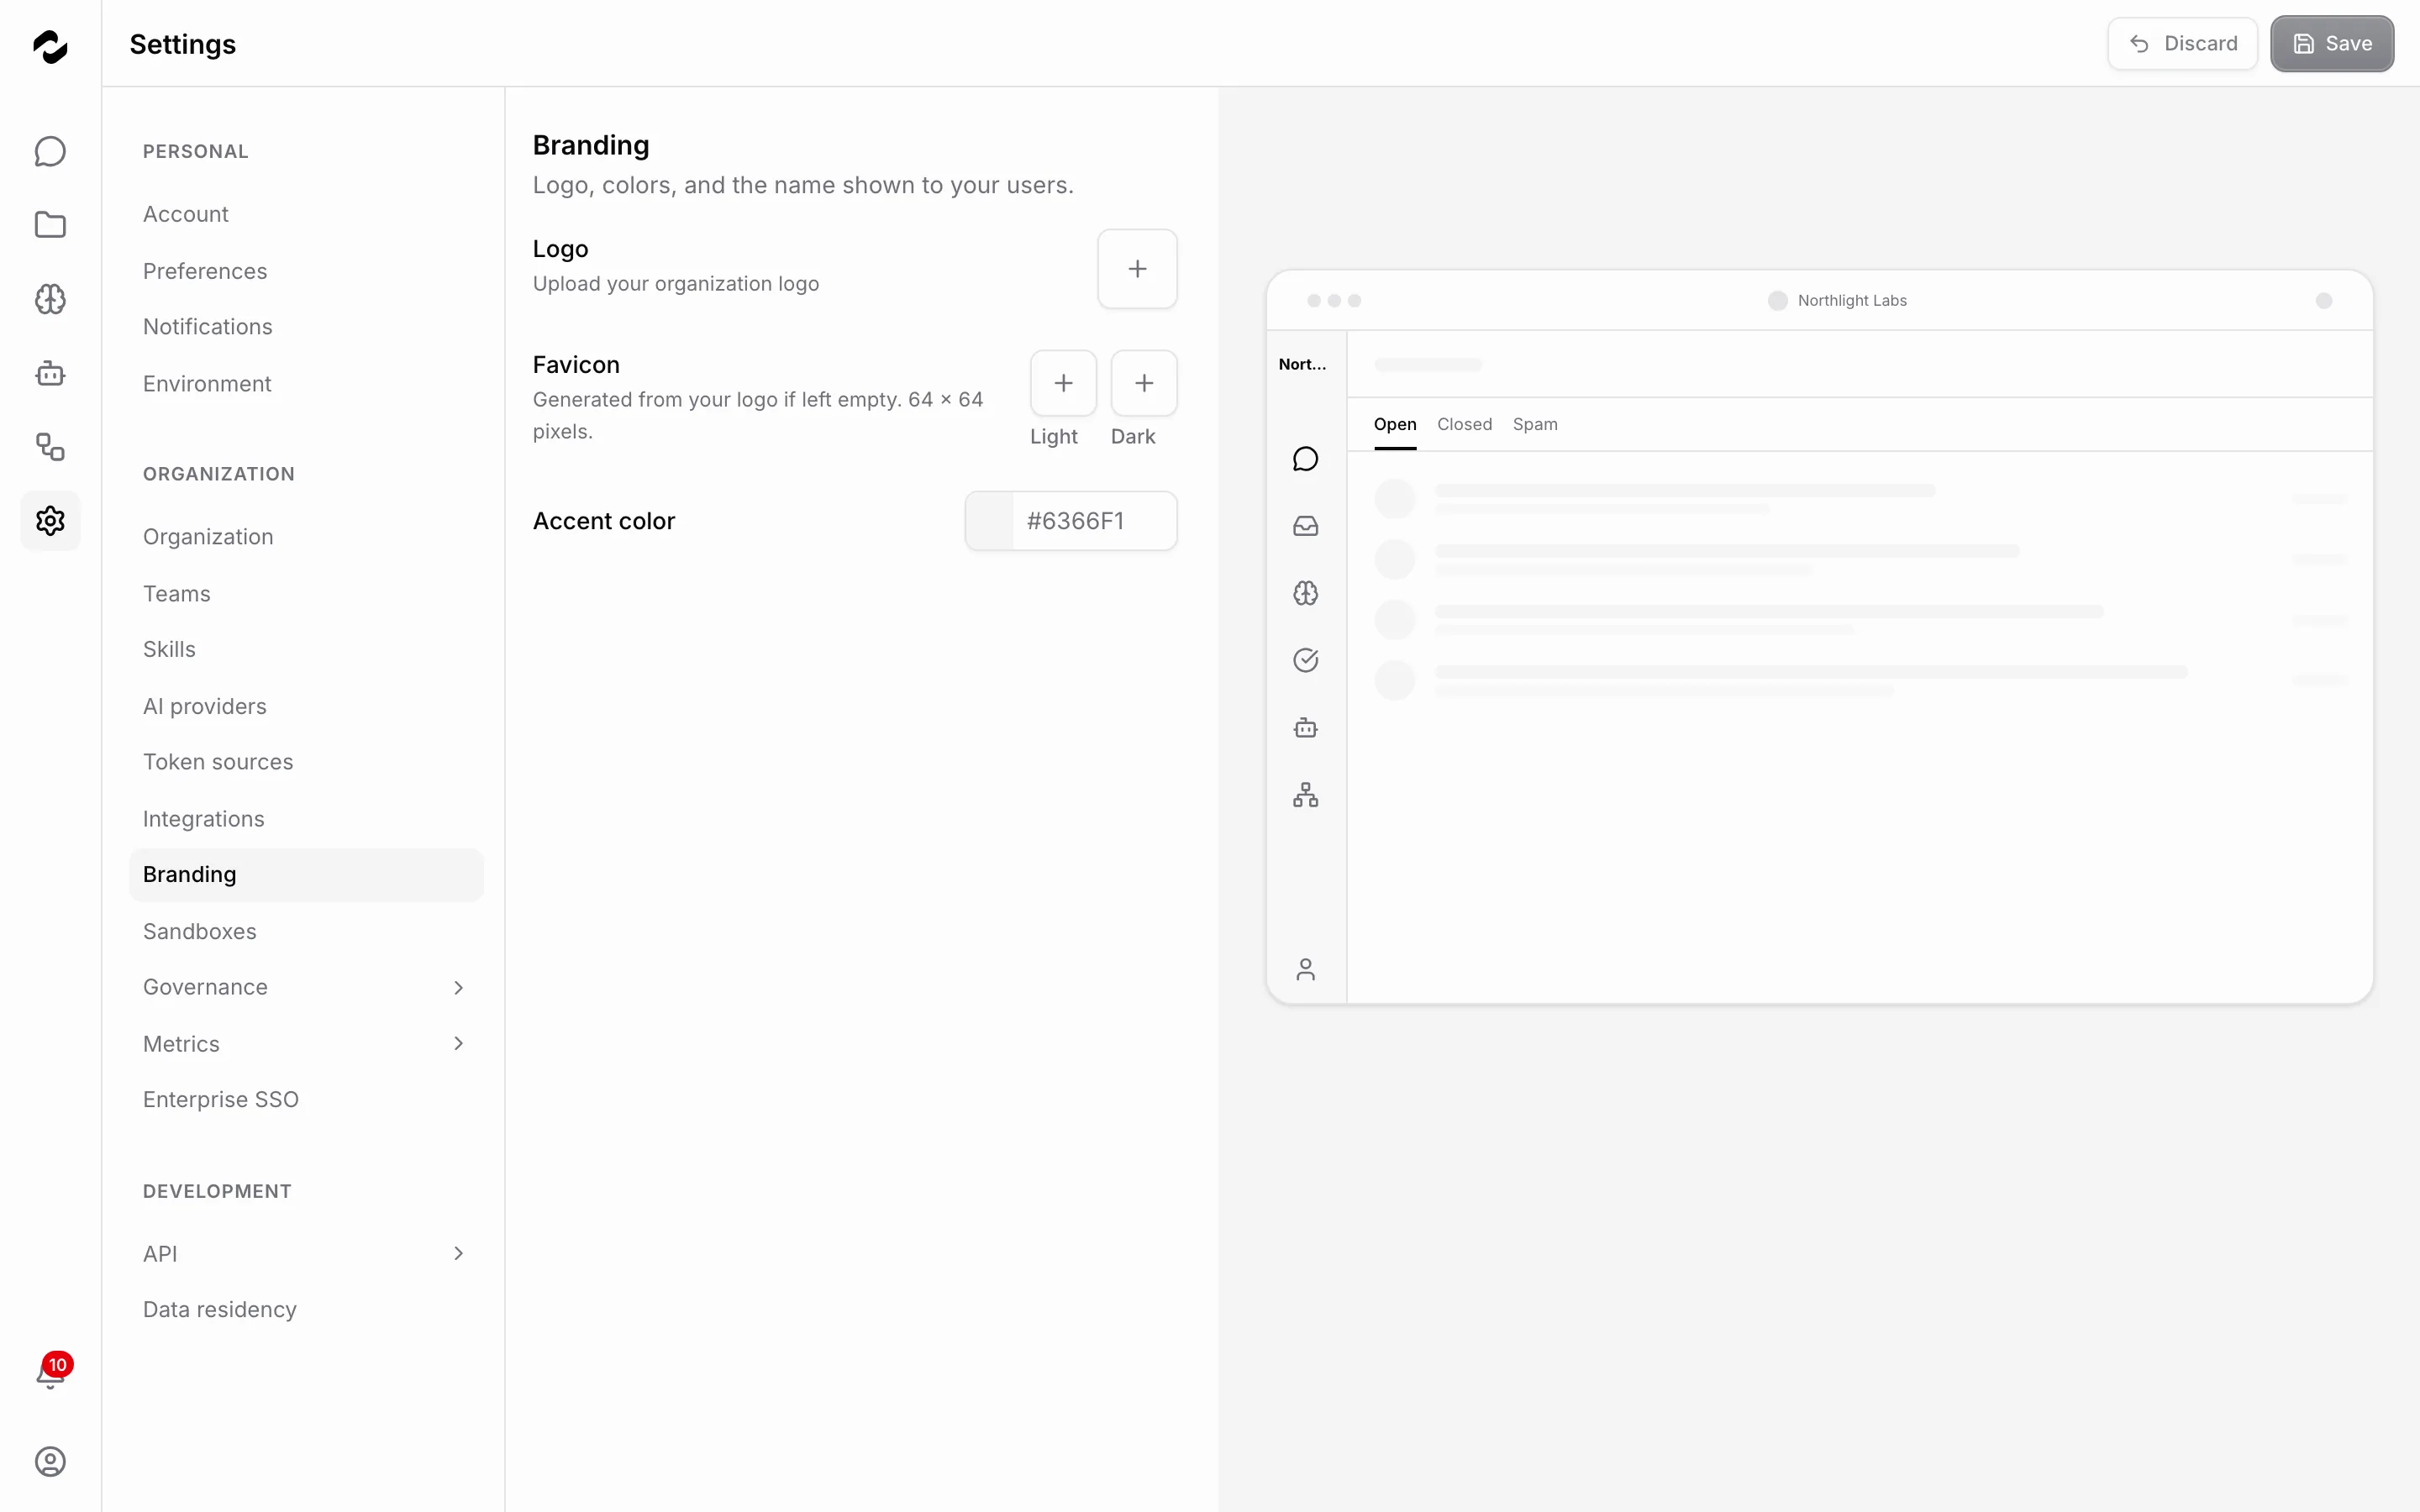Click the app logo in the top-left corner
The width and height of the screenshot is (2420, 1512).
point(50,46)
